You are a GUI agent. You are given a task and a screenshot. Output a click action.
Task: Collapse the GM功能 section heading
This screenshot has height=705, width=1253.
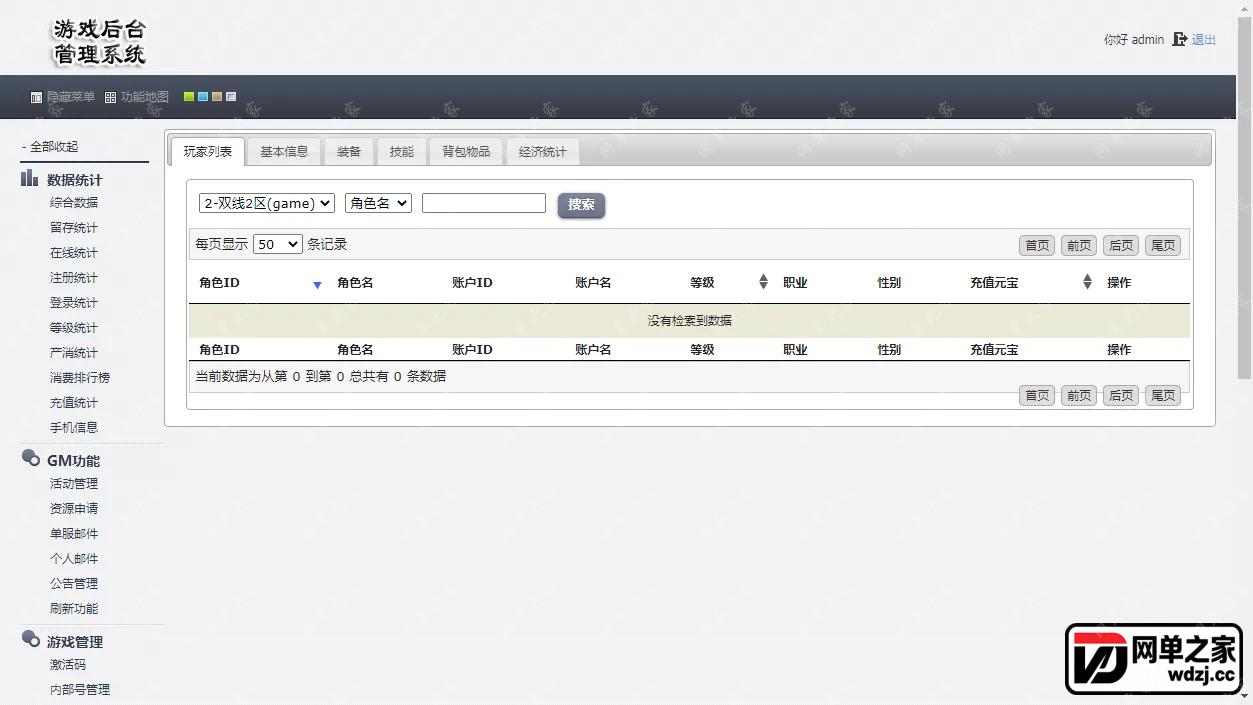coord(73,461)
